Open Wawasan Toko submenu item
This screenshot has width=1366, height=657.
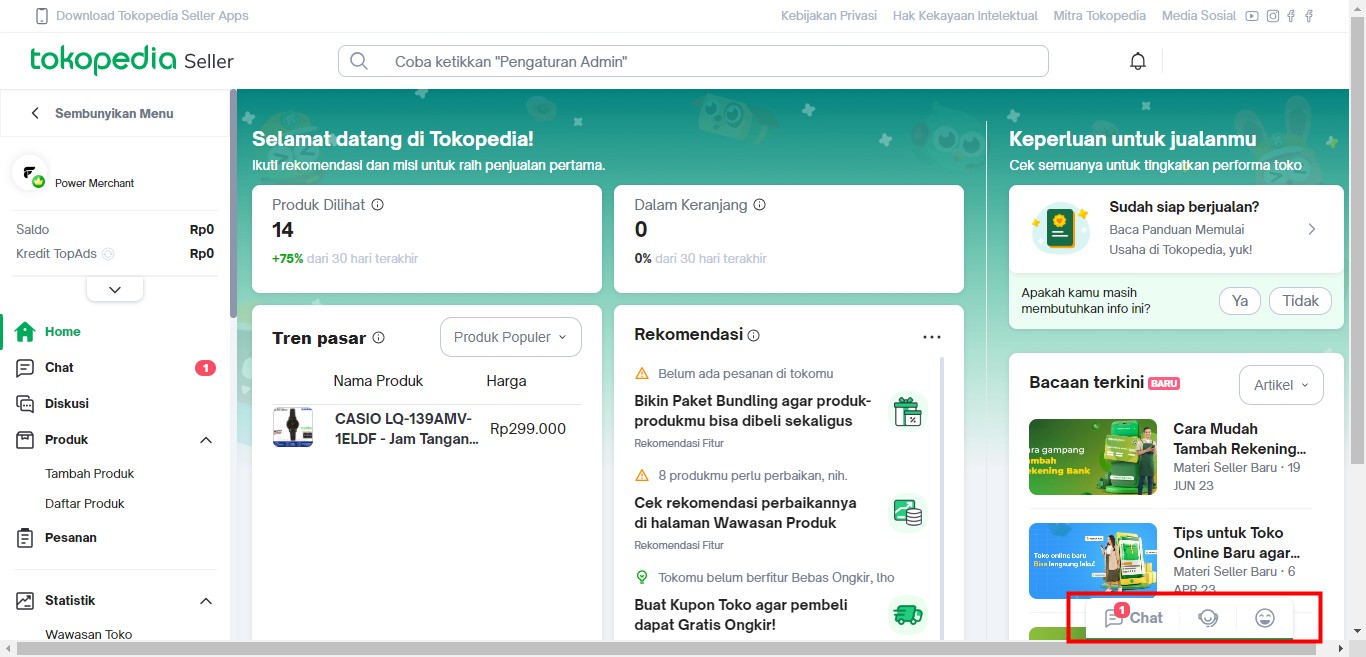(89, 634)
